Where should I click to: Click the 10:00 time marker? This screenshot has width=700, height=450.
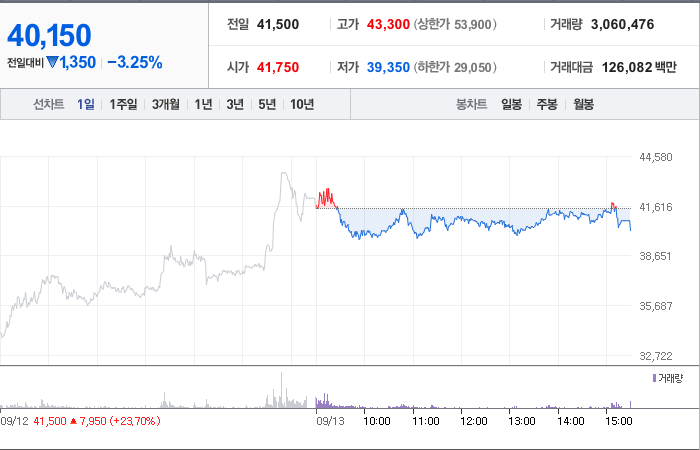point(377,421)
